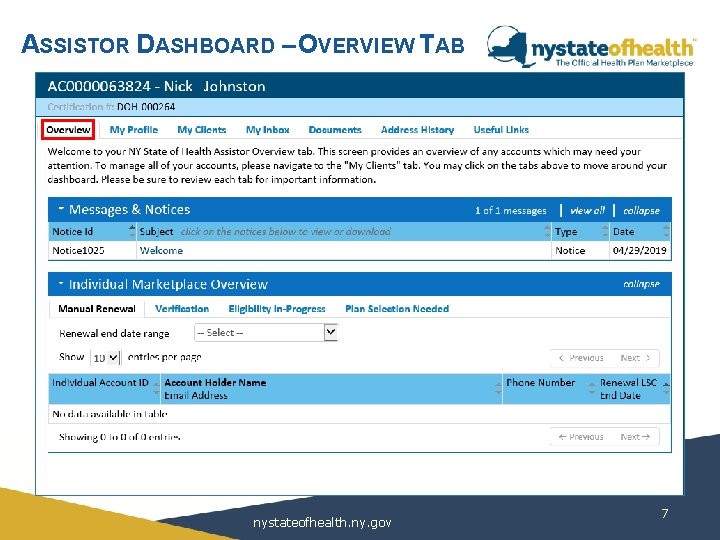Sort by Individual Account ID column
The image size is (720, 540).
click(x=104, y=389)
